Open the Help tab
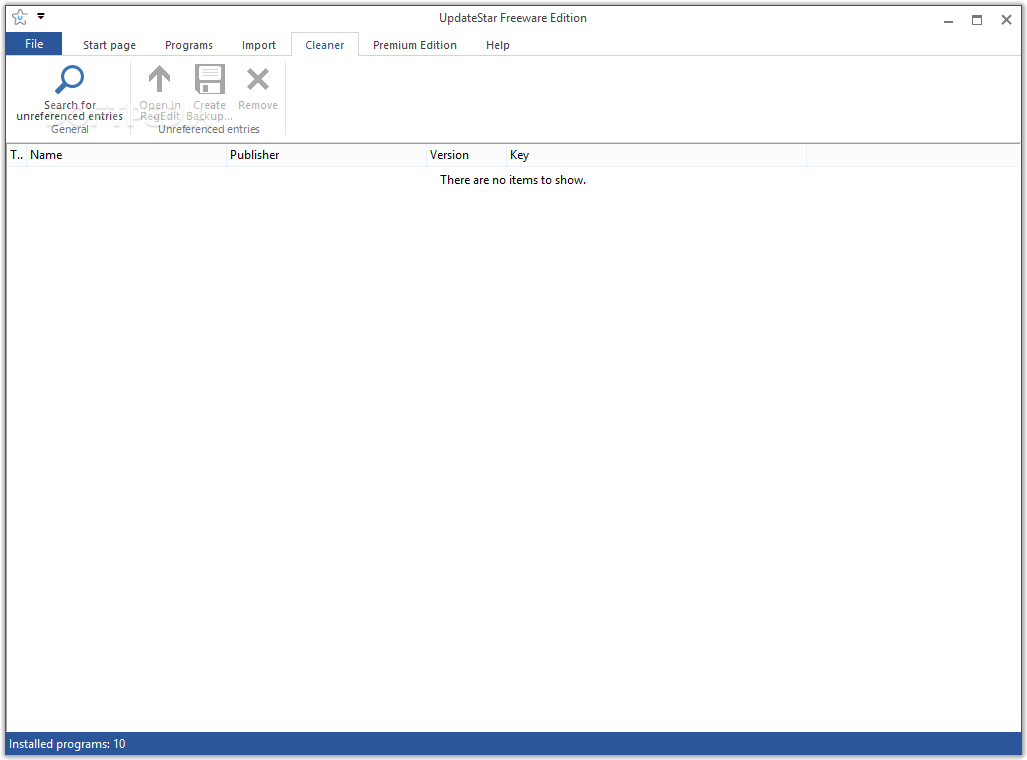This screenshot has width=1027, height=760. 498,45
